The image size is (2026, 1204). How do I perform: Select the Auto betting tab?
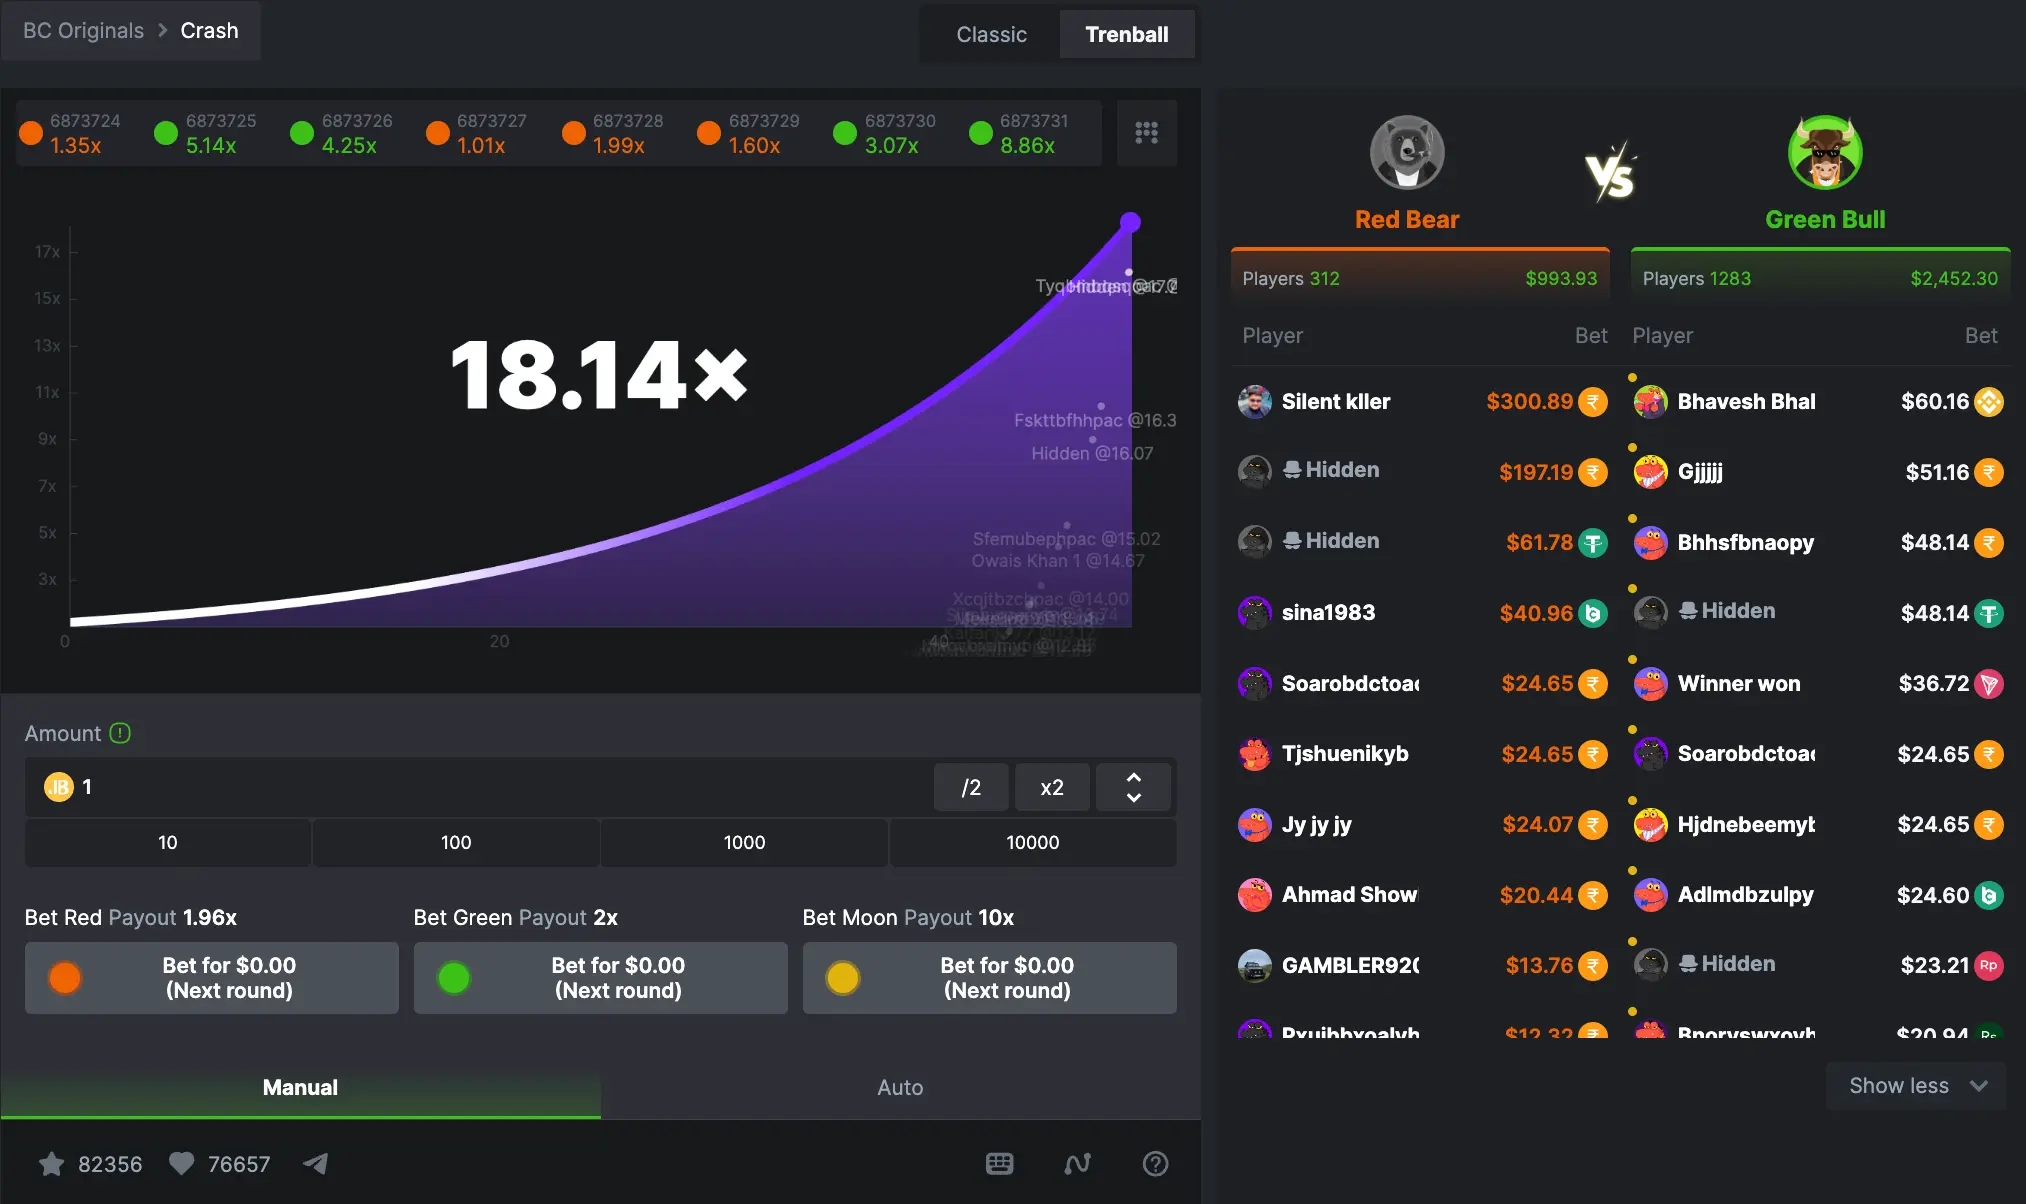tap(900, 1088)
